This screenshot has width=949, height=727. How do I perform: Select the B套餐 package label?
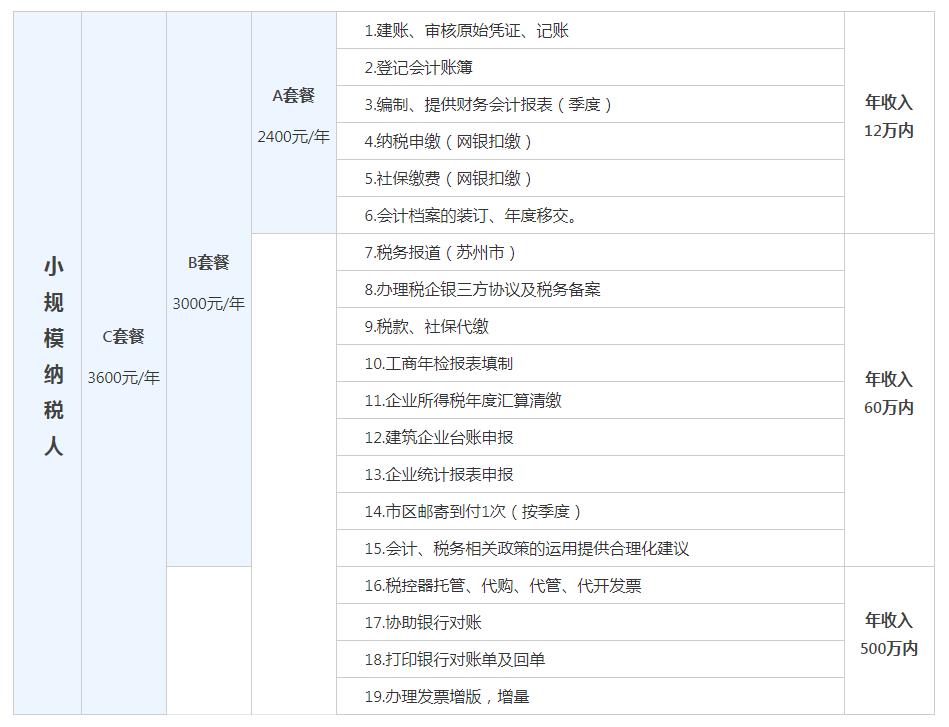(208, 263)
